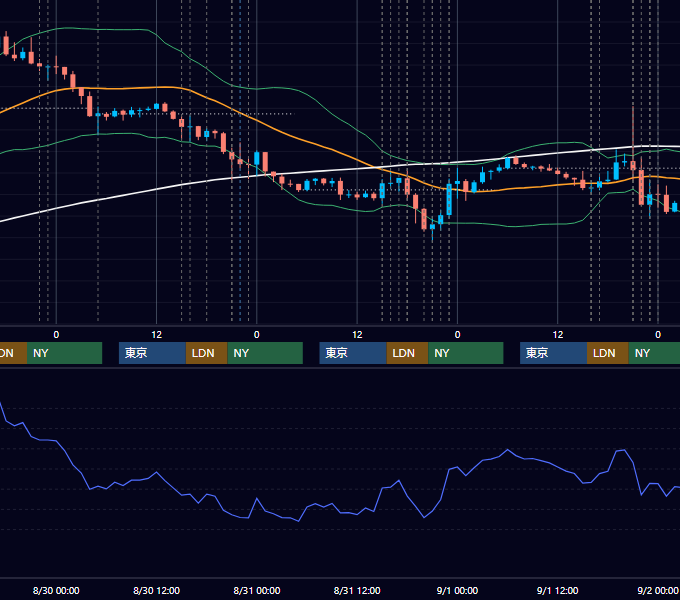Click the 9/2 00:00 date label

657,590
